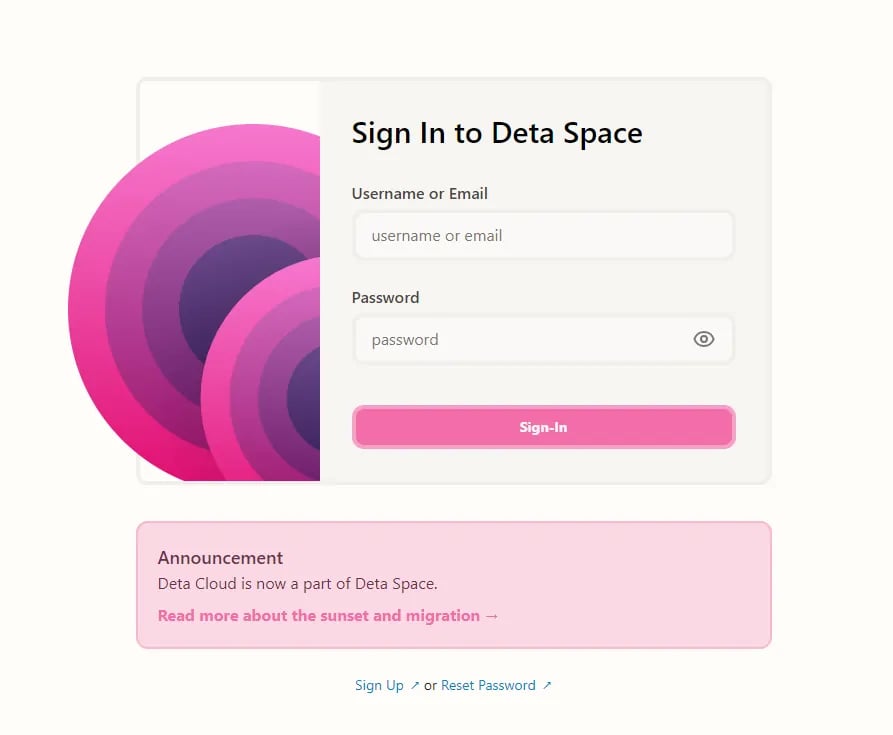Click the external arrow icon beside Reset Password

click(547, 685)
